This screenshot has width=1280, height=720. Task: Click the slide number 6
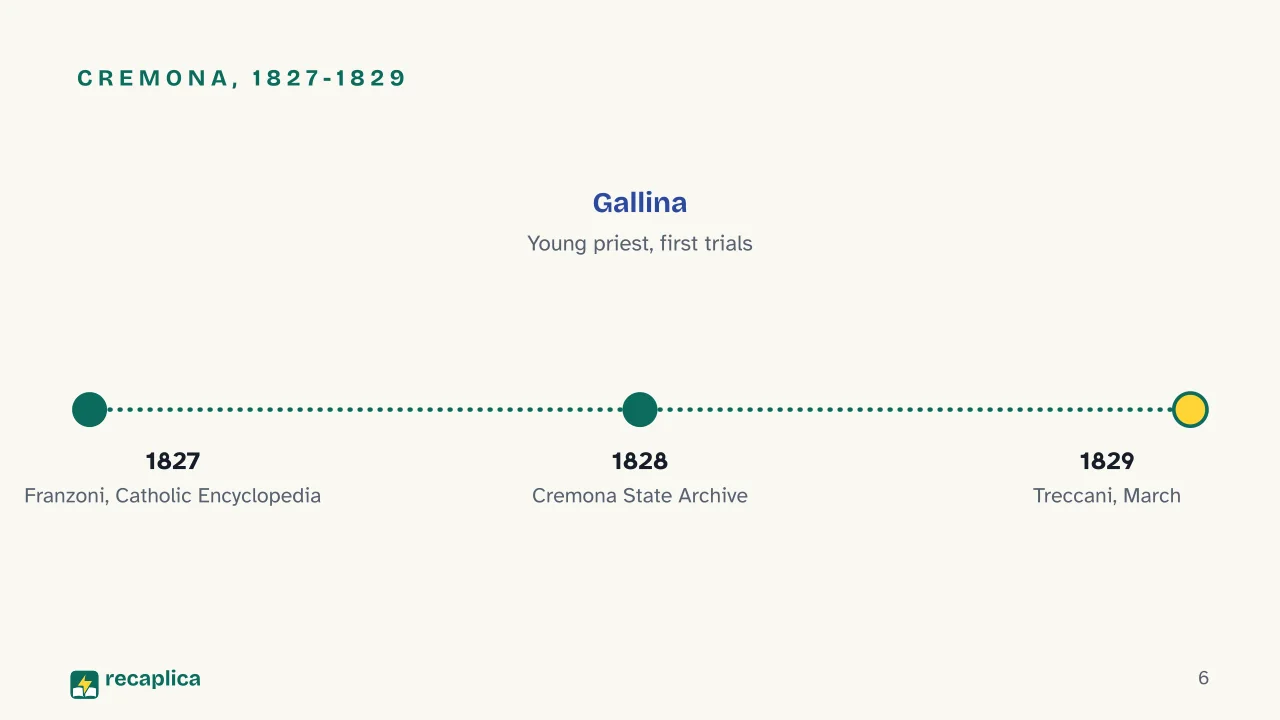tap(1203, 678)
